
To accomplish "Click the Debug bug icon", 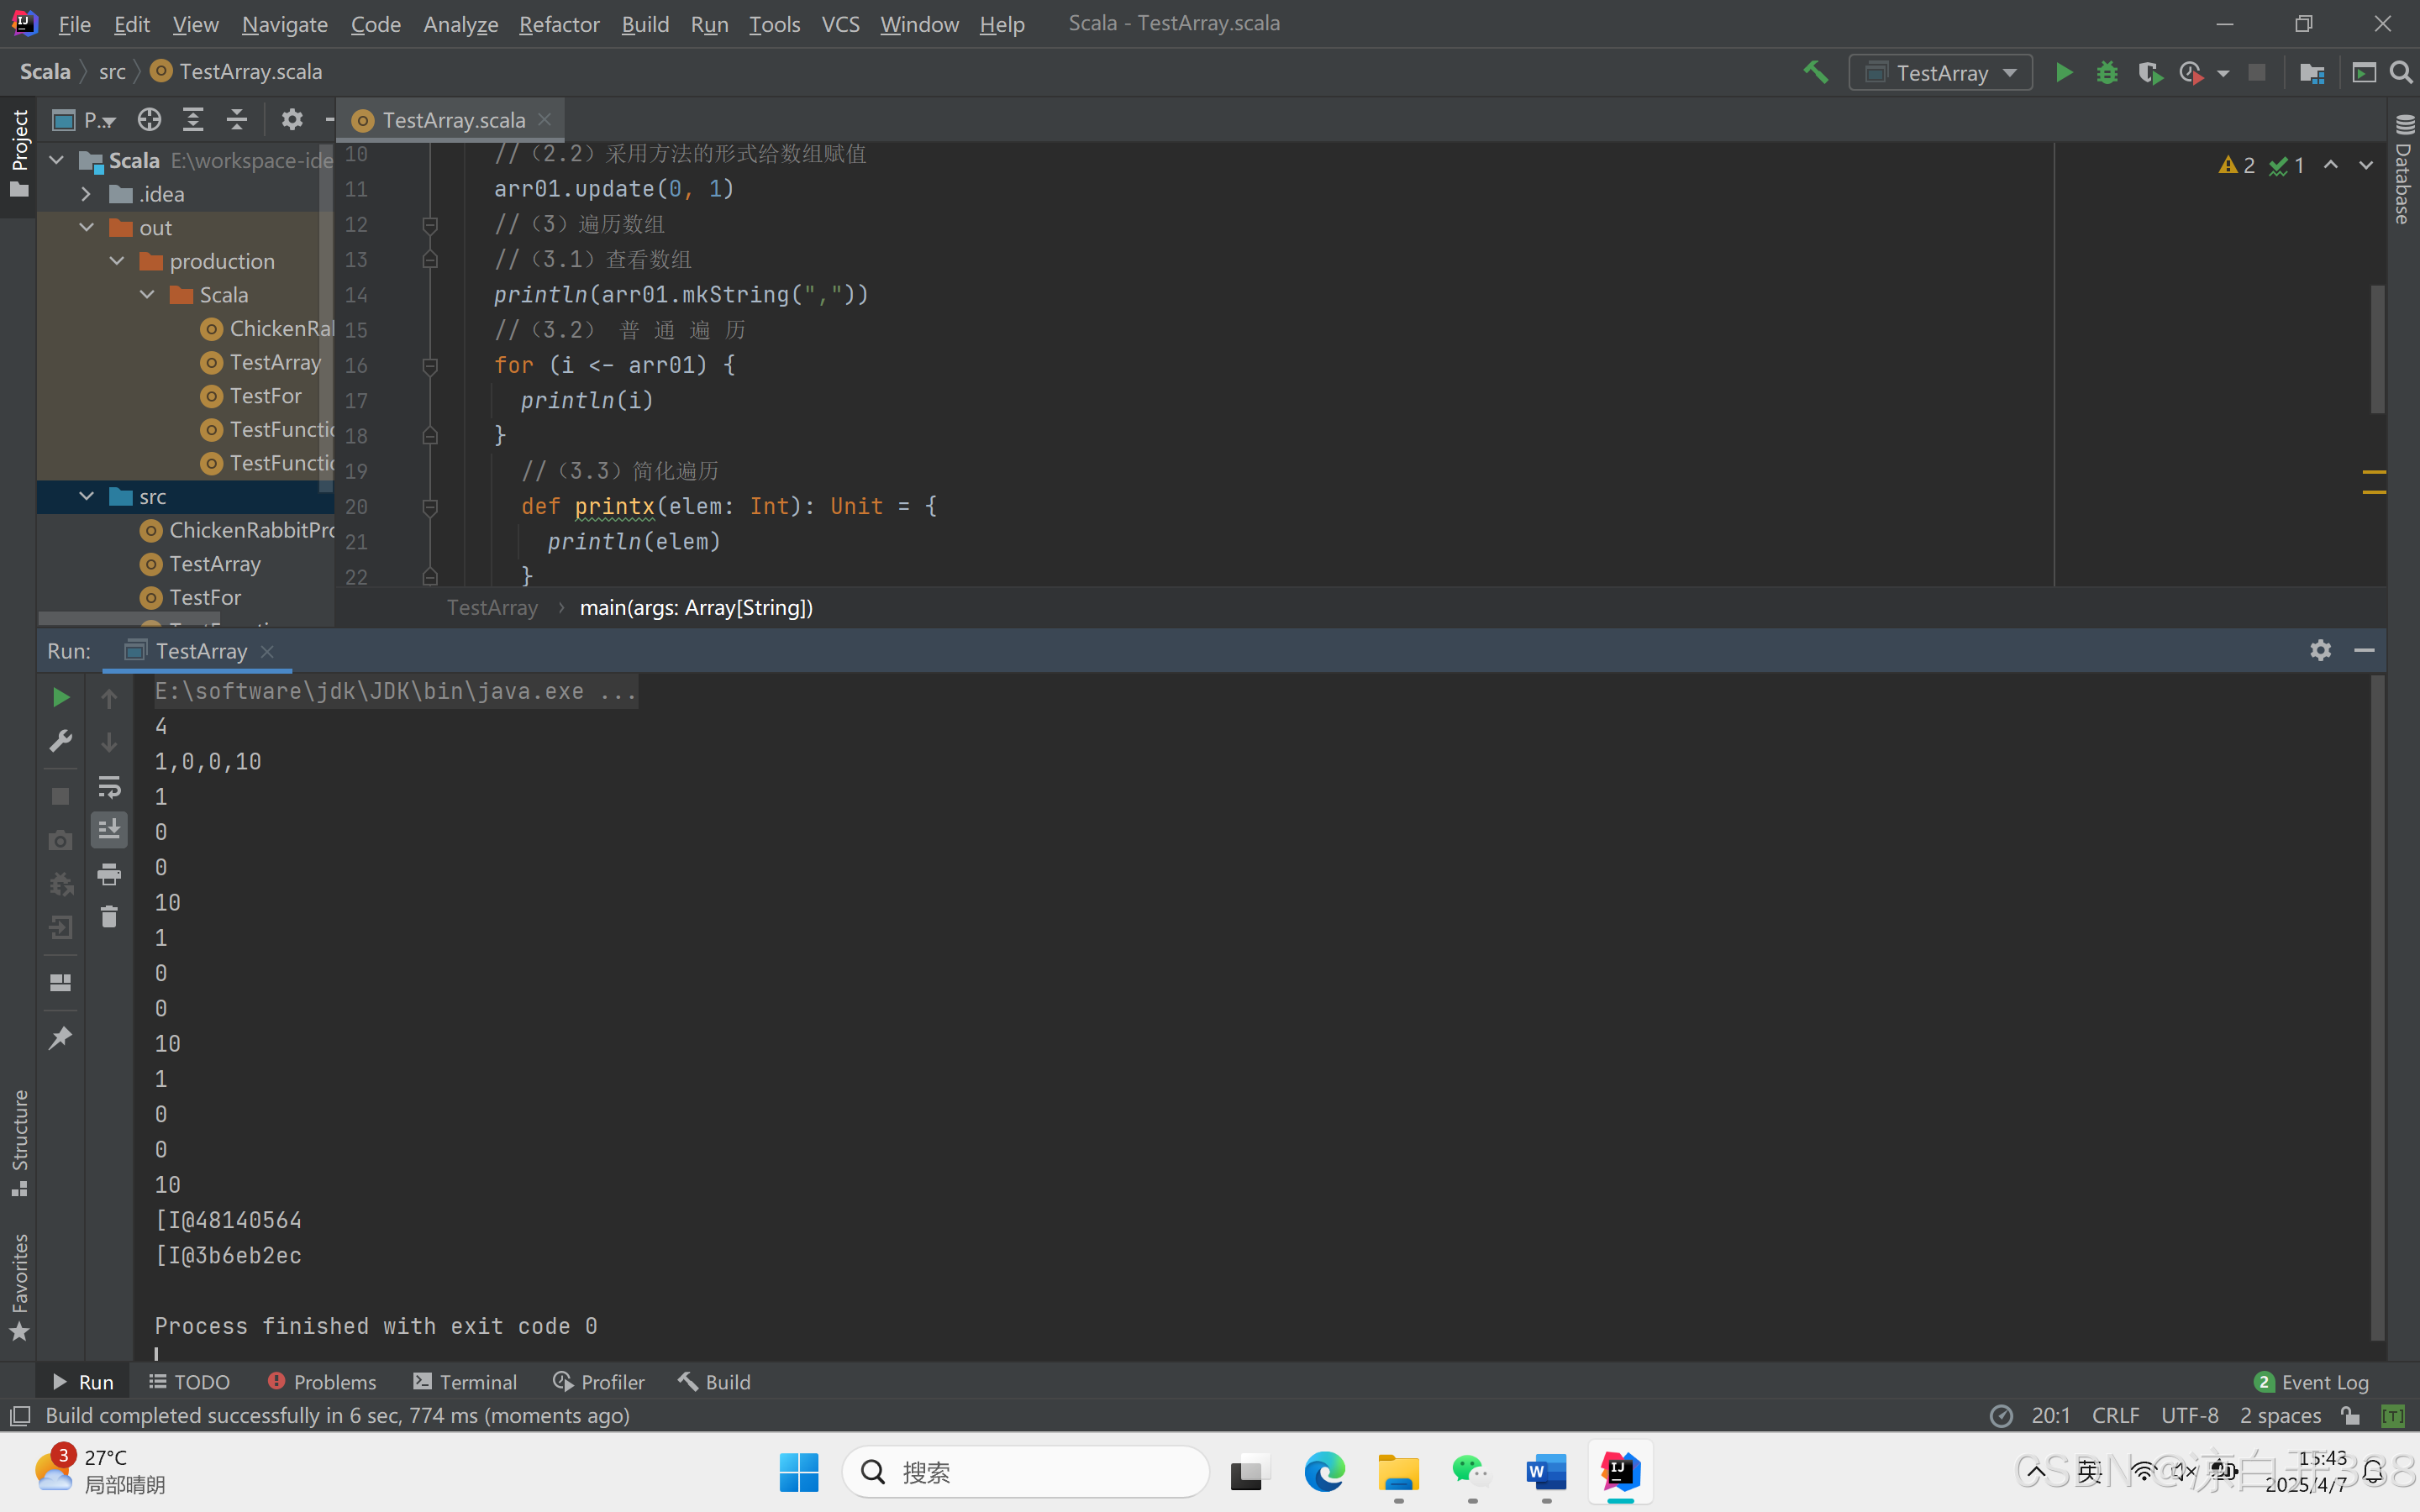I will (2107, 73).
